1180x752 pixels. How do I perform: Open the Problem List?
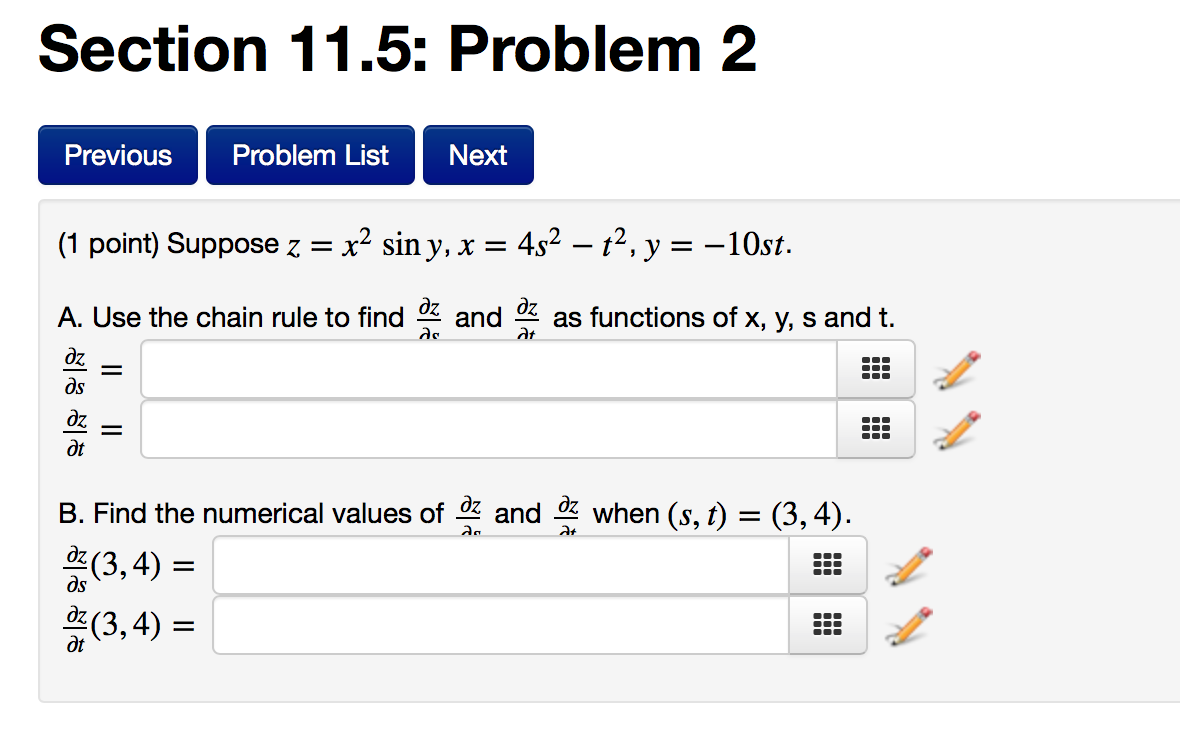pos(309,154)
